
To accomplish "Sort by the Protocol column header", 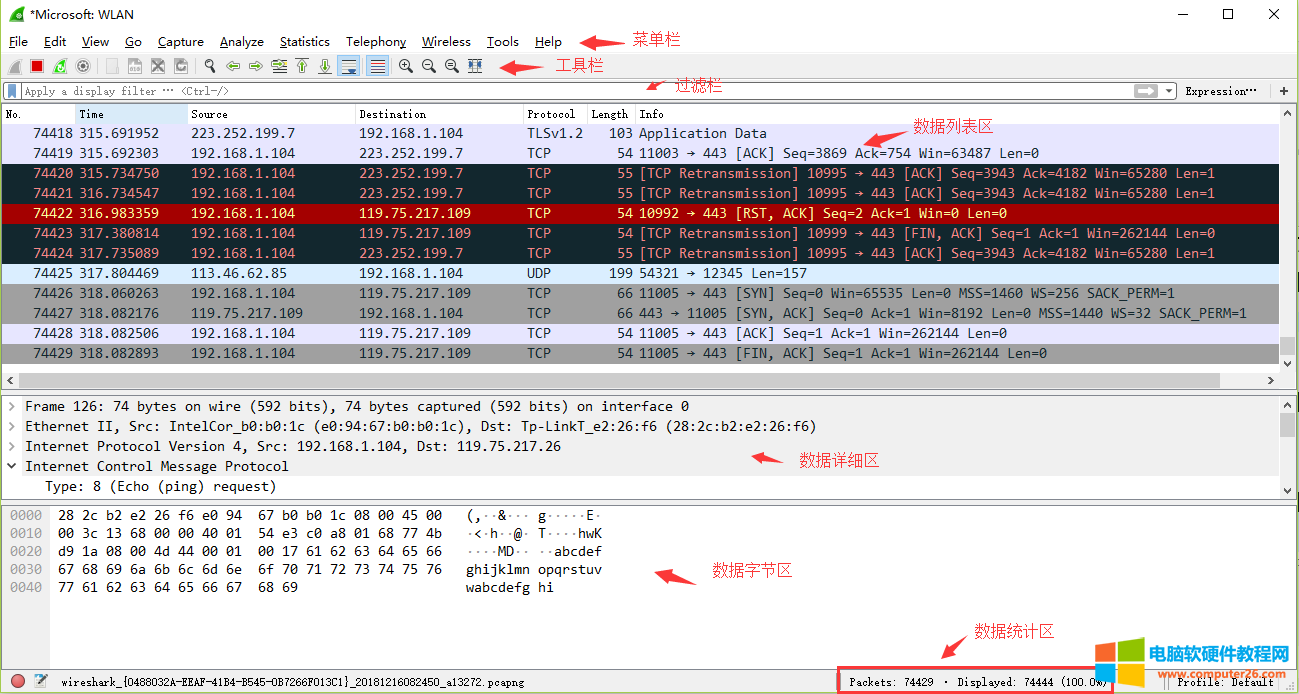I will click(555, 114).
